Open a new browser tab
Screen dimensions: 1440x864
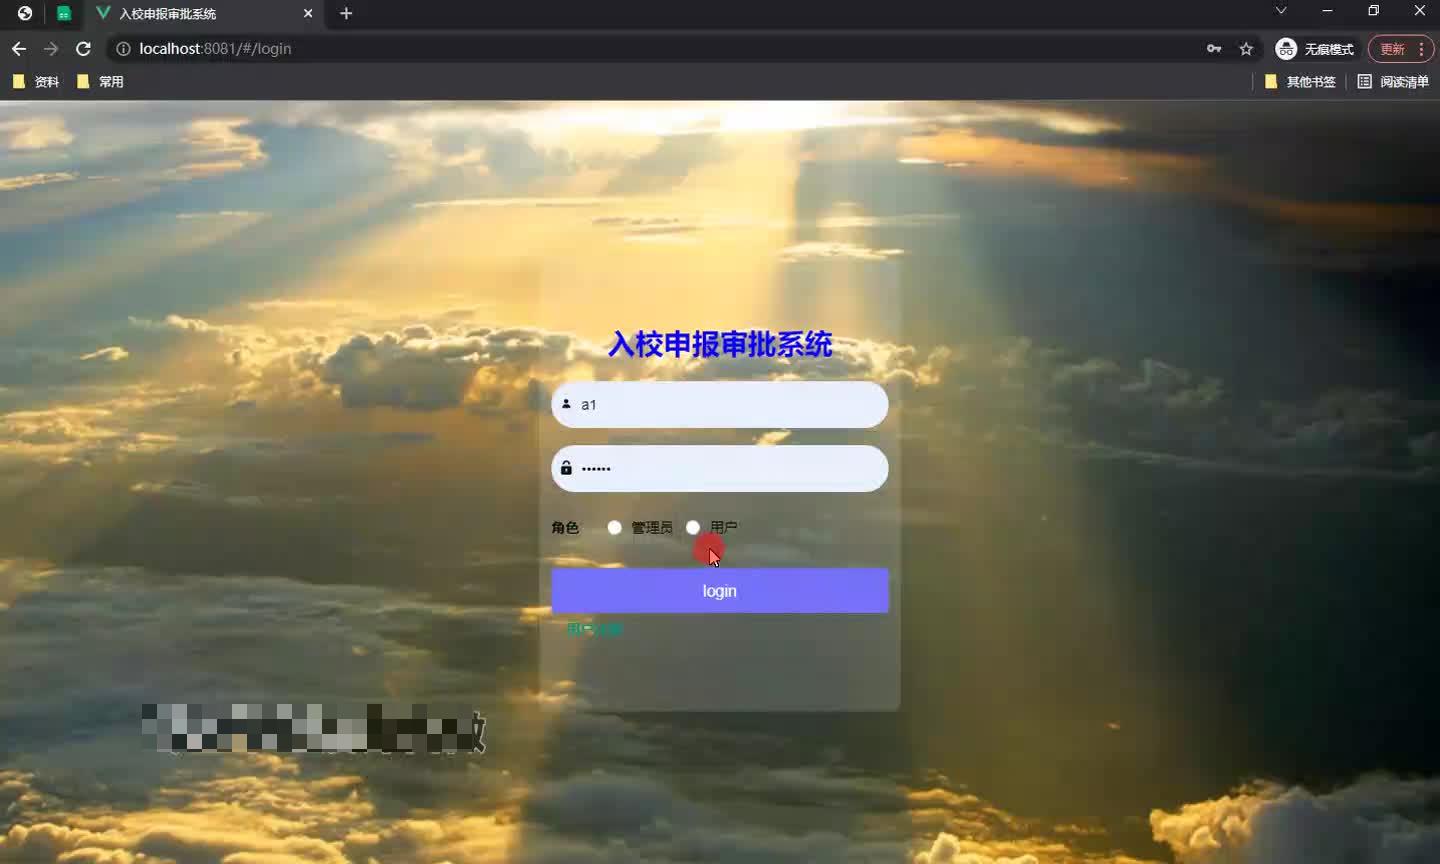click(346, 14)
